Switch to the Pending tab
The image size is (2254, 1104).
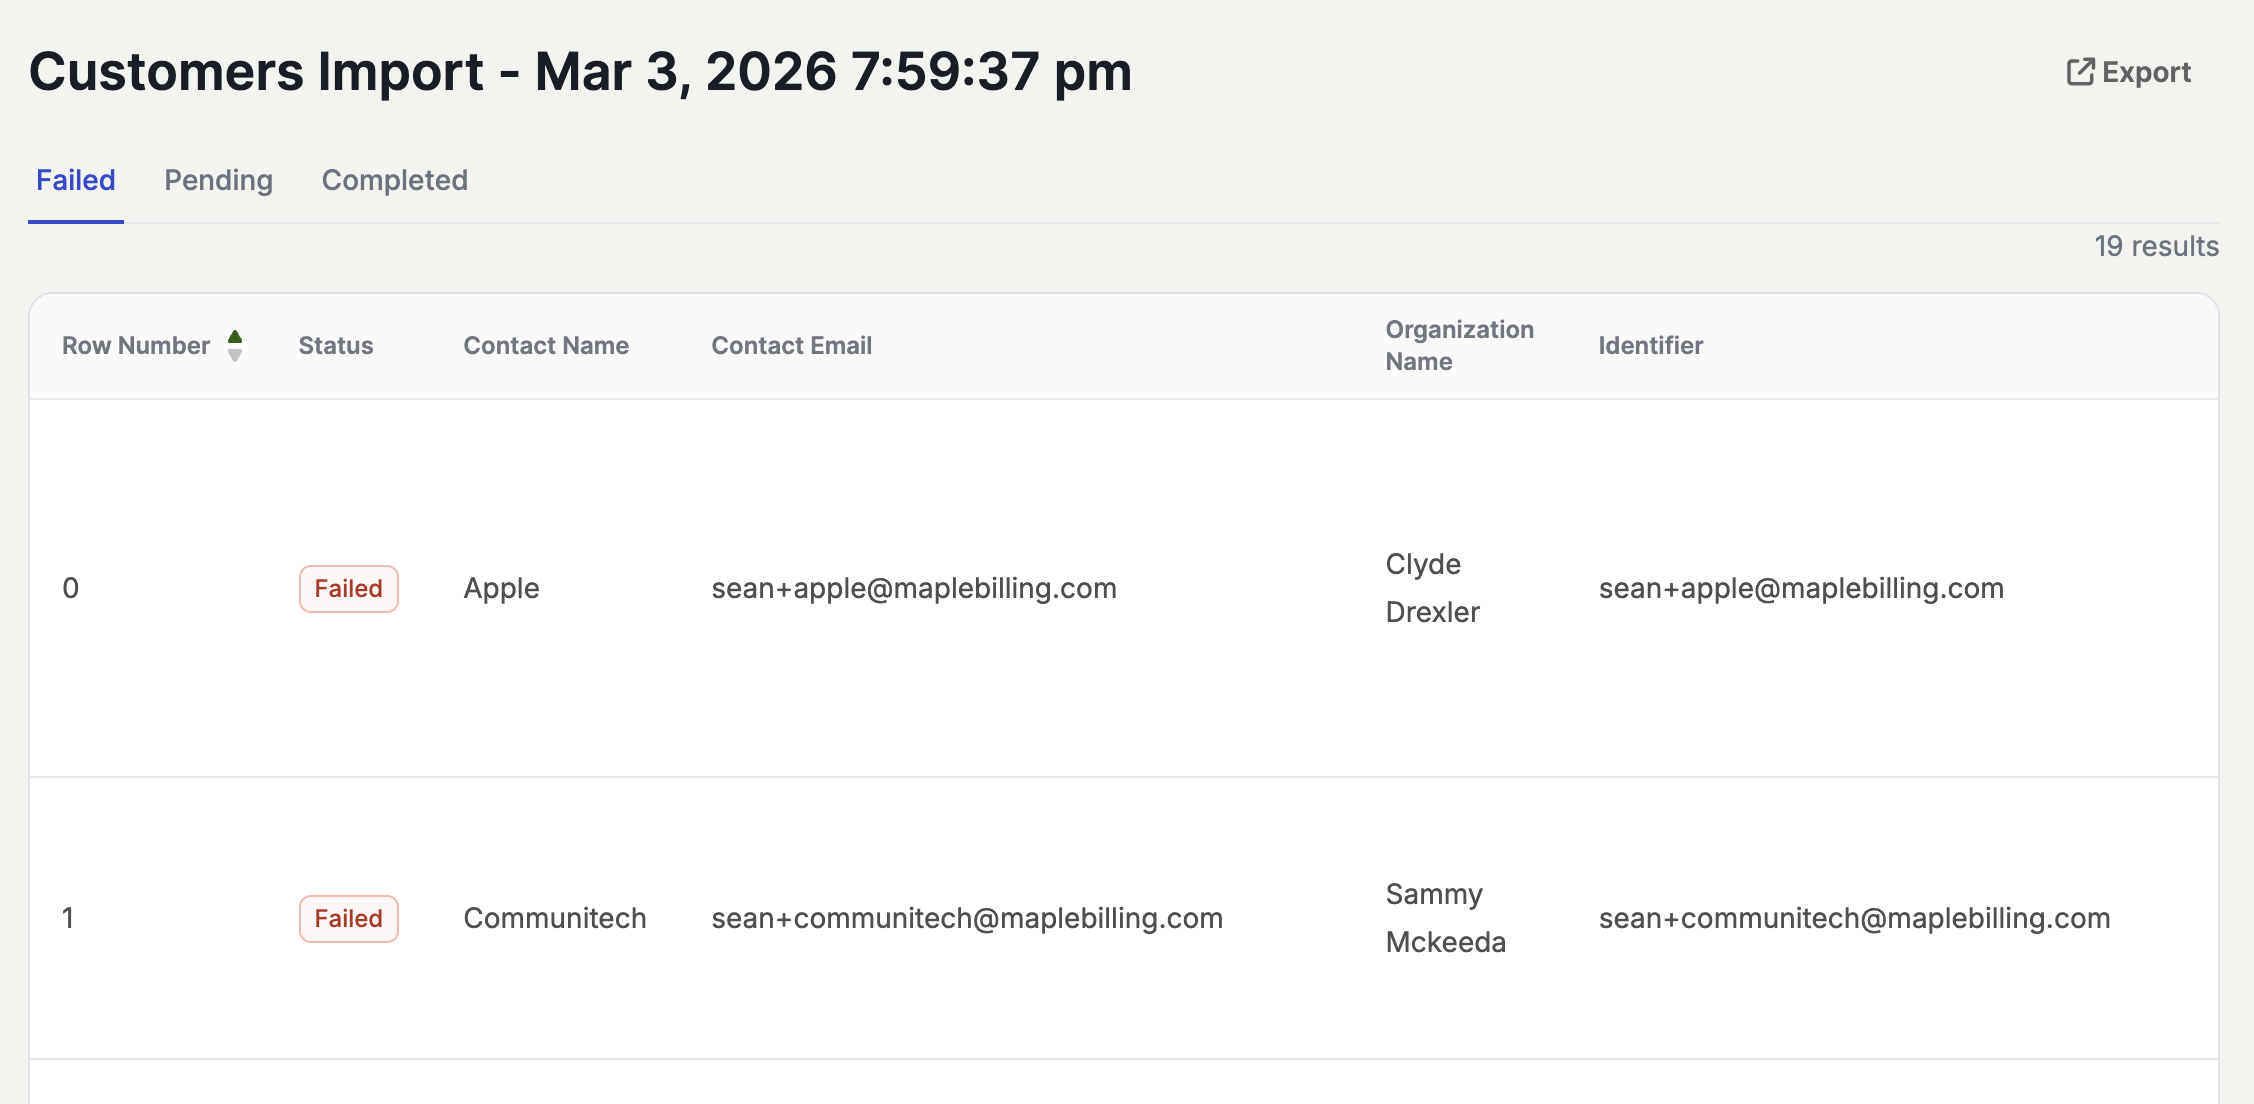(218, 180)
